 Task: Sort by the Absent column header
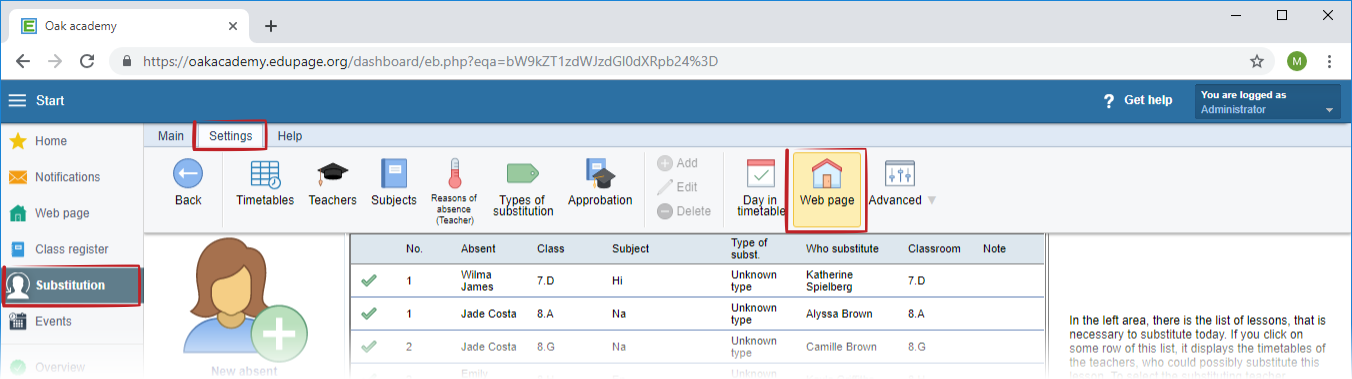pos(477,249)
